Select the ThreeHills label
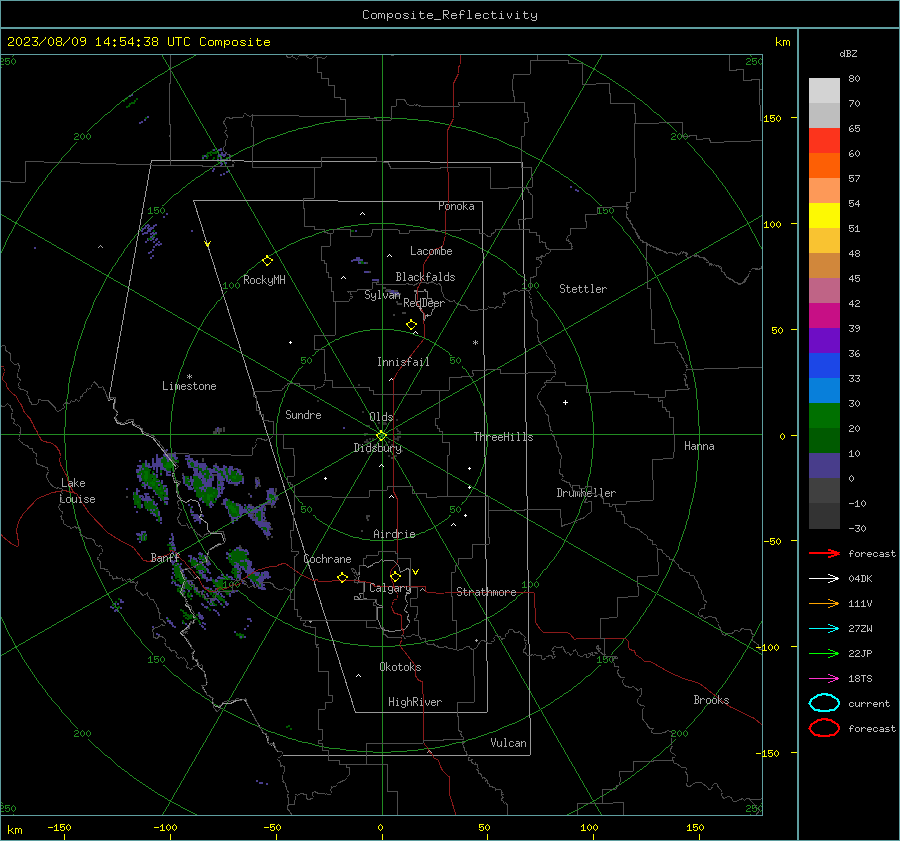Screen dimensions: 900x841 point(503,437)
